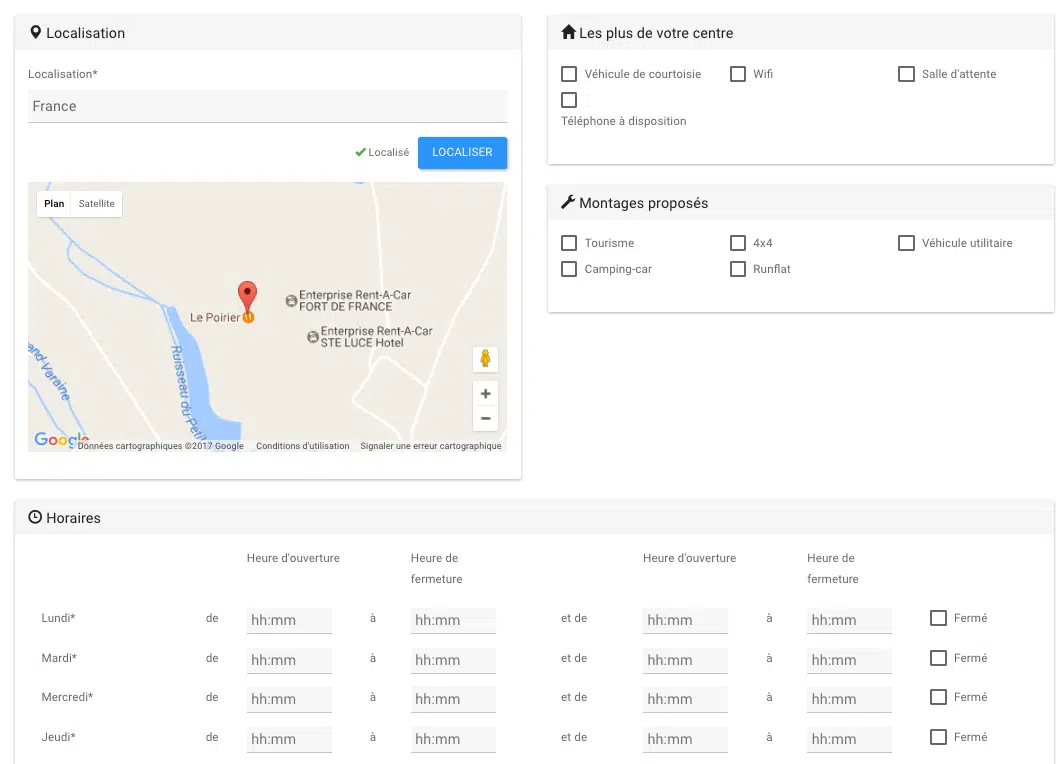The image size is (1064, 764).
Task: Tick the Wifi checkbox
Action: coord(738,74)
